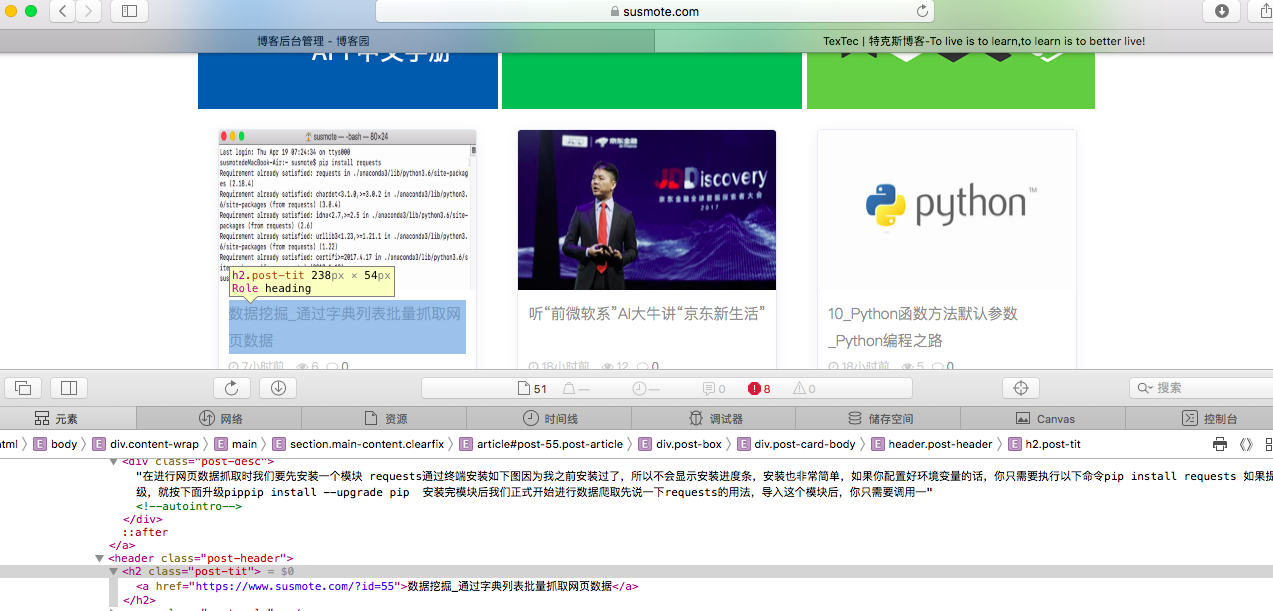Open post 听"前微软系"AI大牛讲"京东新生活"
1273x611 pixels.
coord(647,314)
